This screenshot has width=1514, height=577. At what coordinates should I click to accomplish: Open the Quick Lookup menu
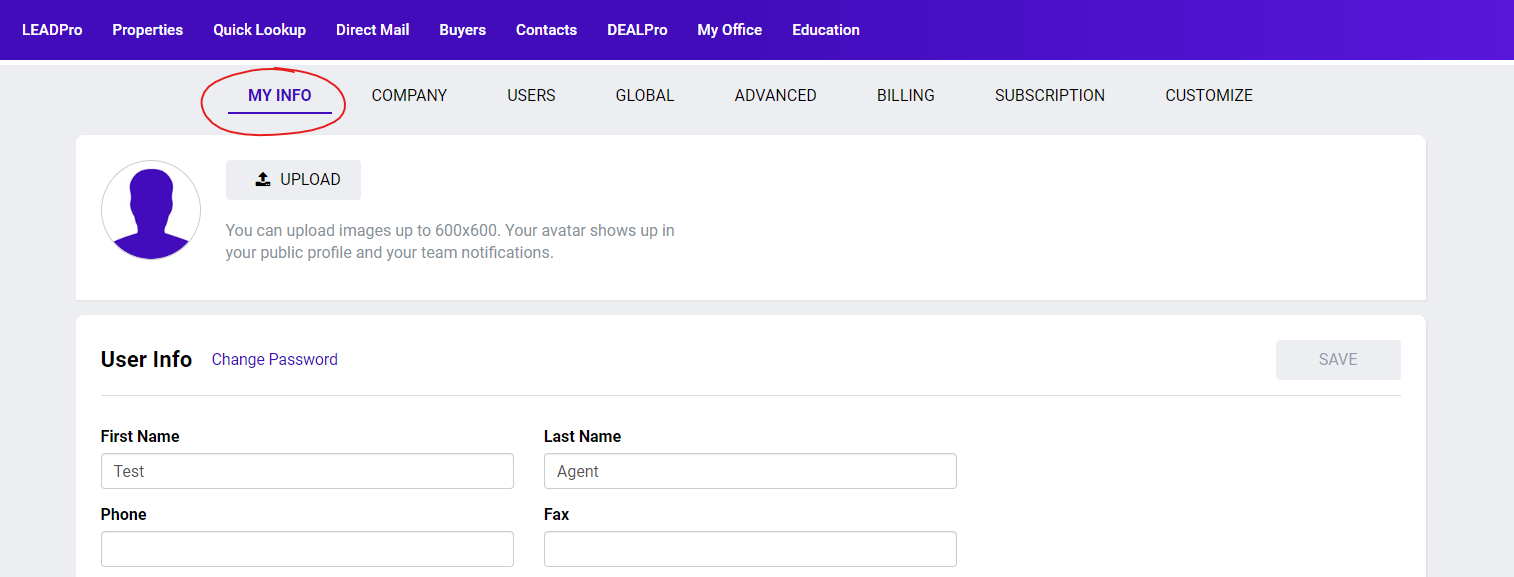coord(259,30)
